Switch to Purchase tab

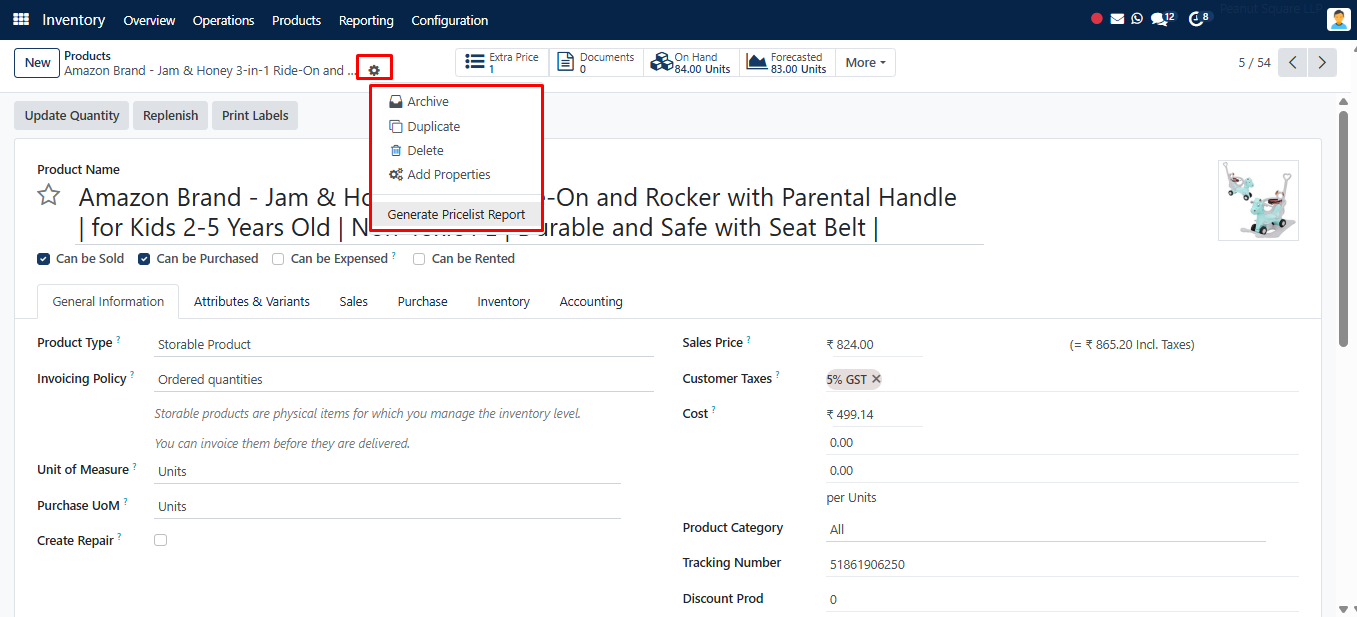[422, 301]
